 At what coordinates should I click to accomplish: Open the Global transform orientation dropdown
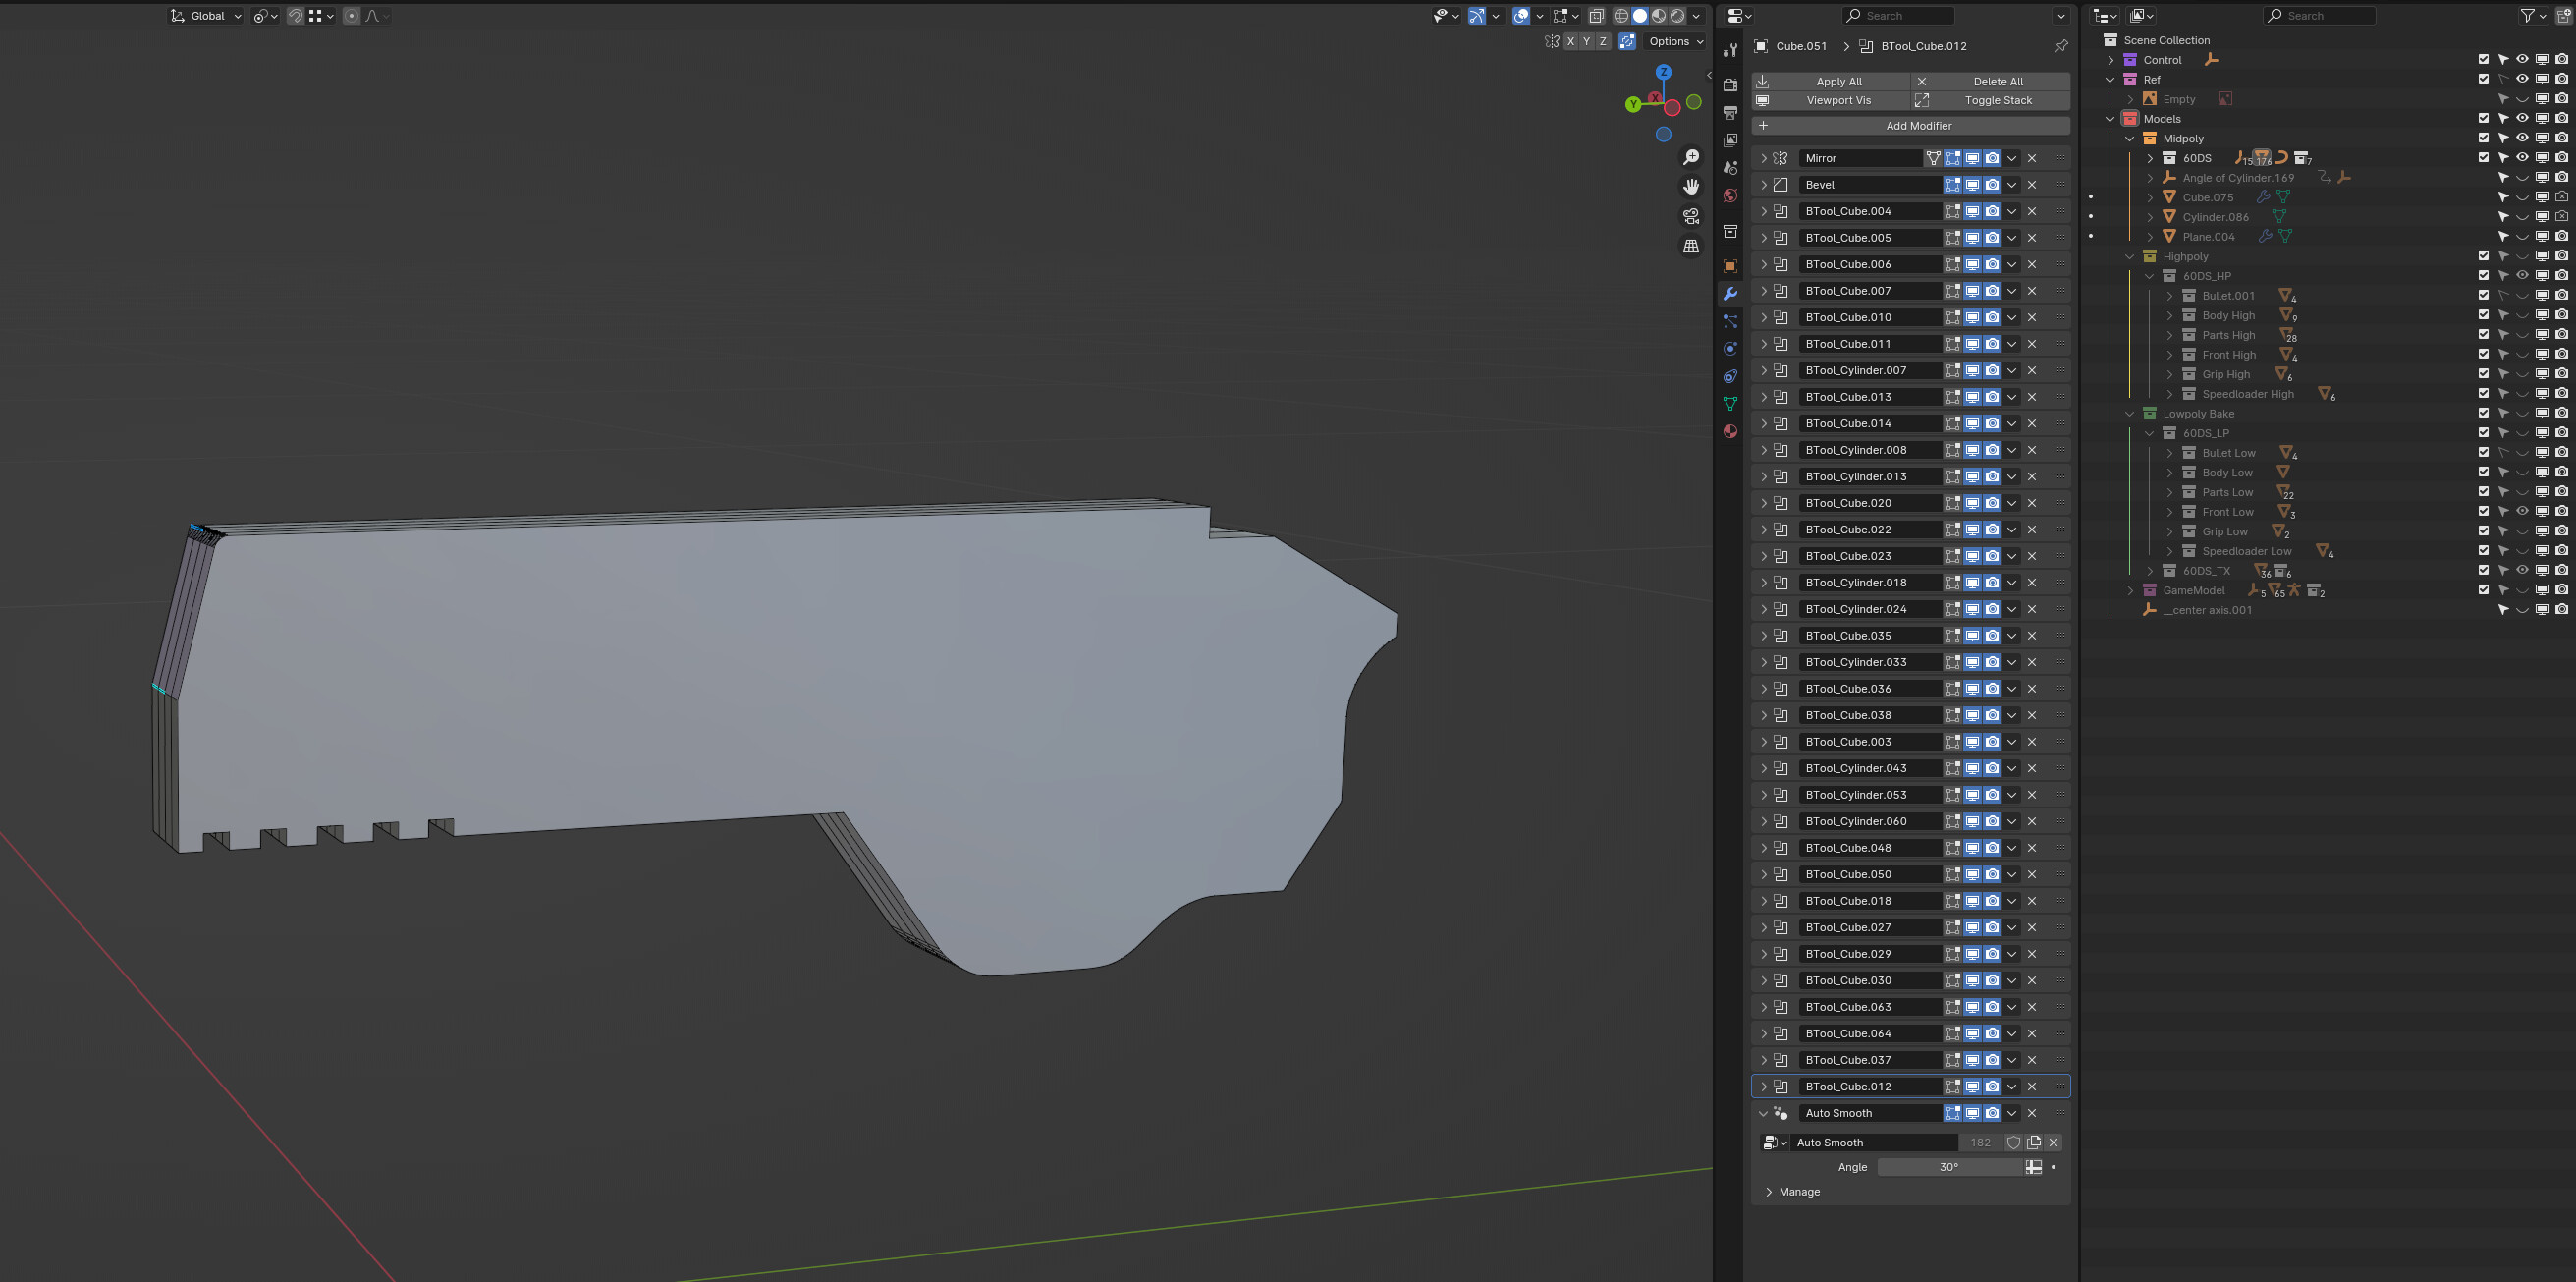(206, 15)
